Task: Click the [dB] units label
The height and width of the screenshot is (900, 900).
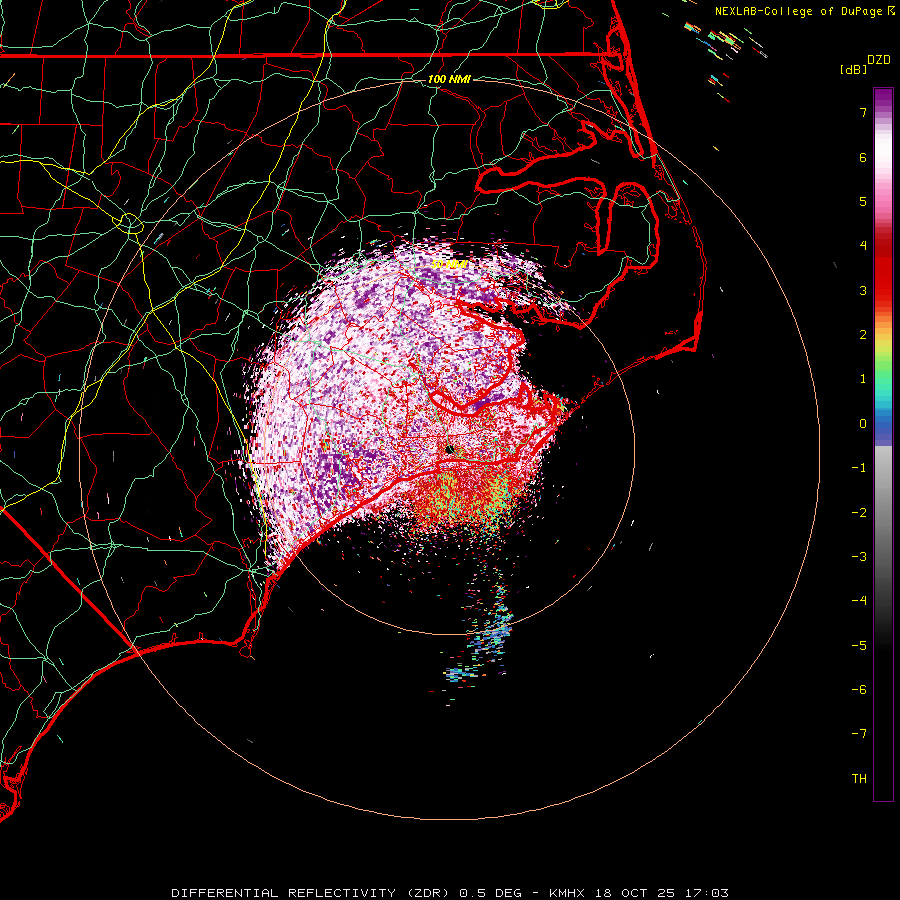Action: click(x=854, y=69)
